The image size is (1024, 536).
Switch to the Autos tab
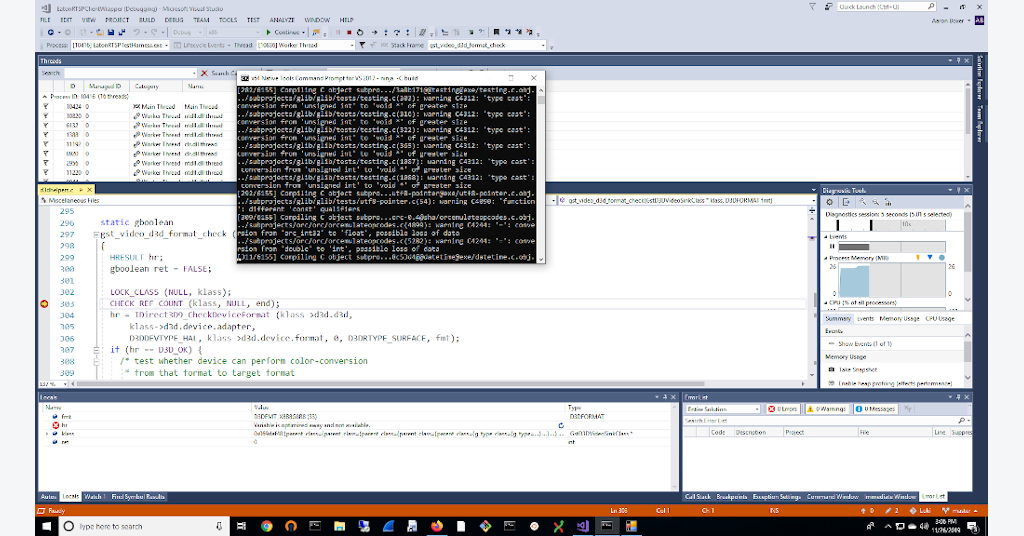(x=48, y=497)
